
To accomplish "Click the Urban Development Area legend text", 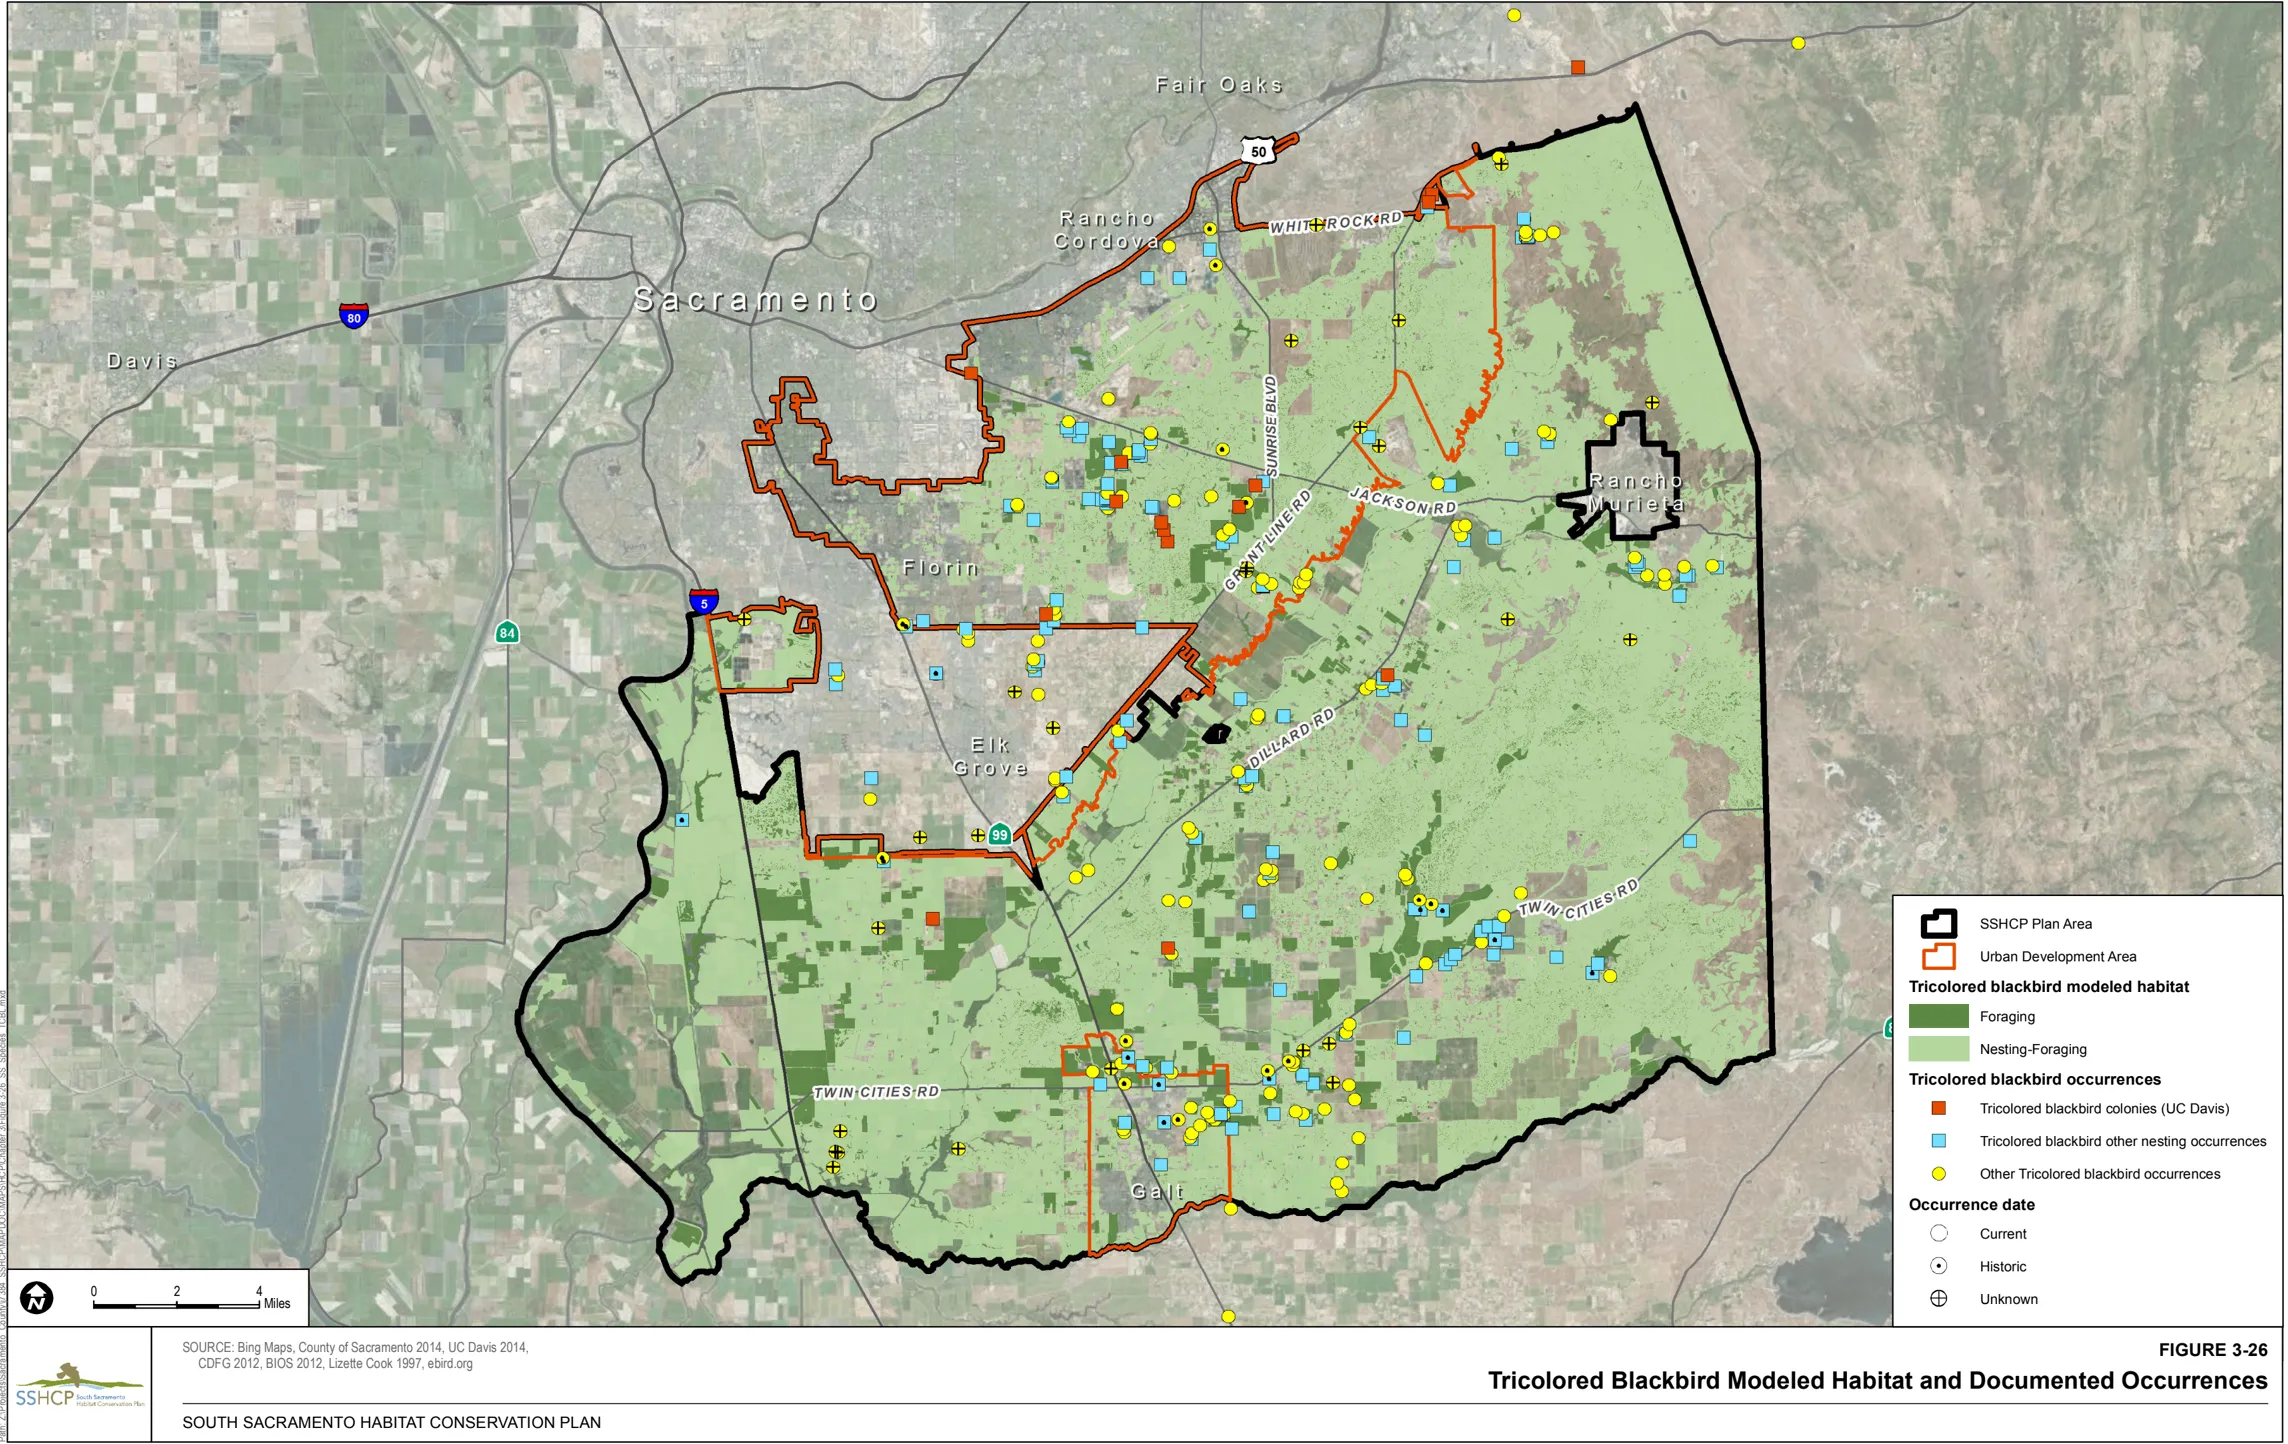I will pos(2057,957).
